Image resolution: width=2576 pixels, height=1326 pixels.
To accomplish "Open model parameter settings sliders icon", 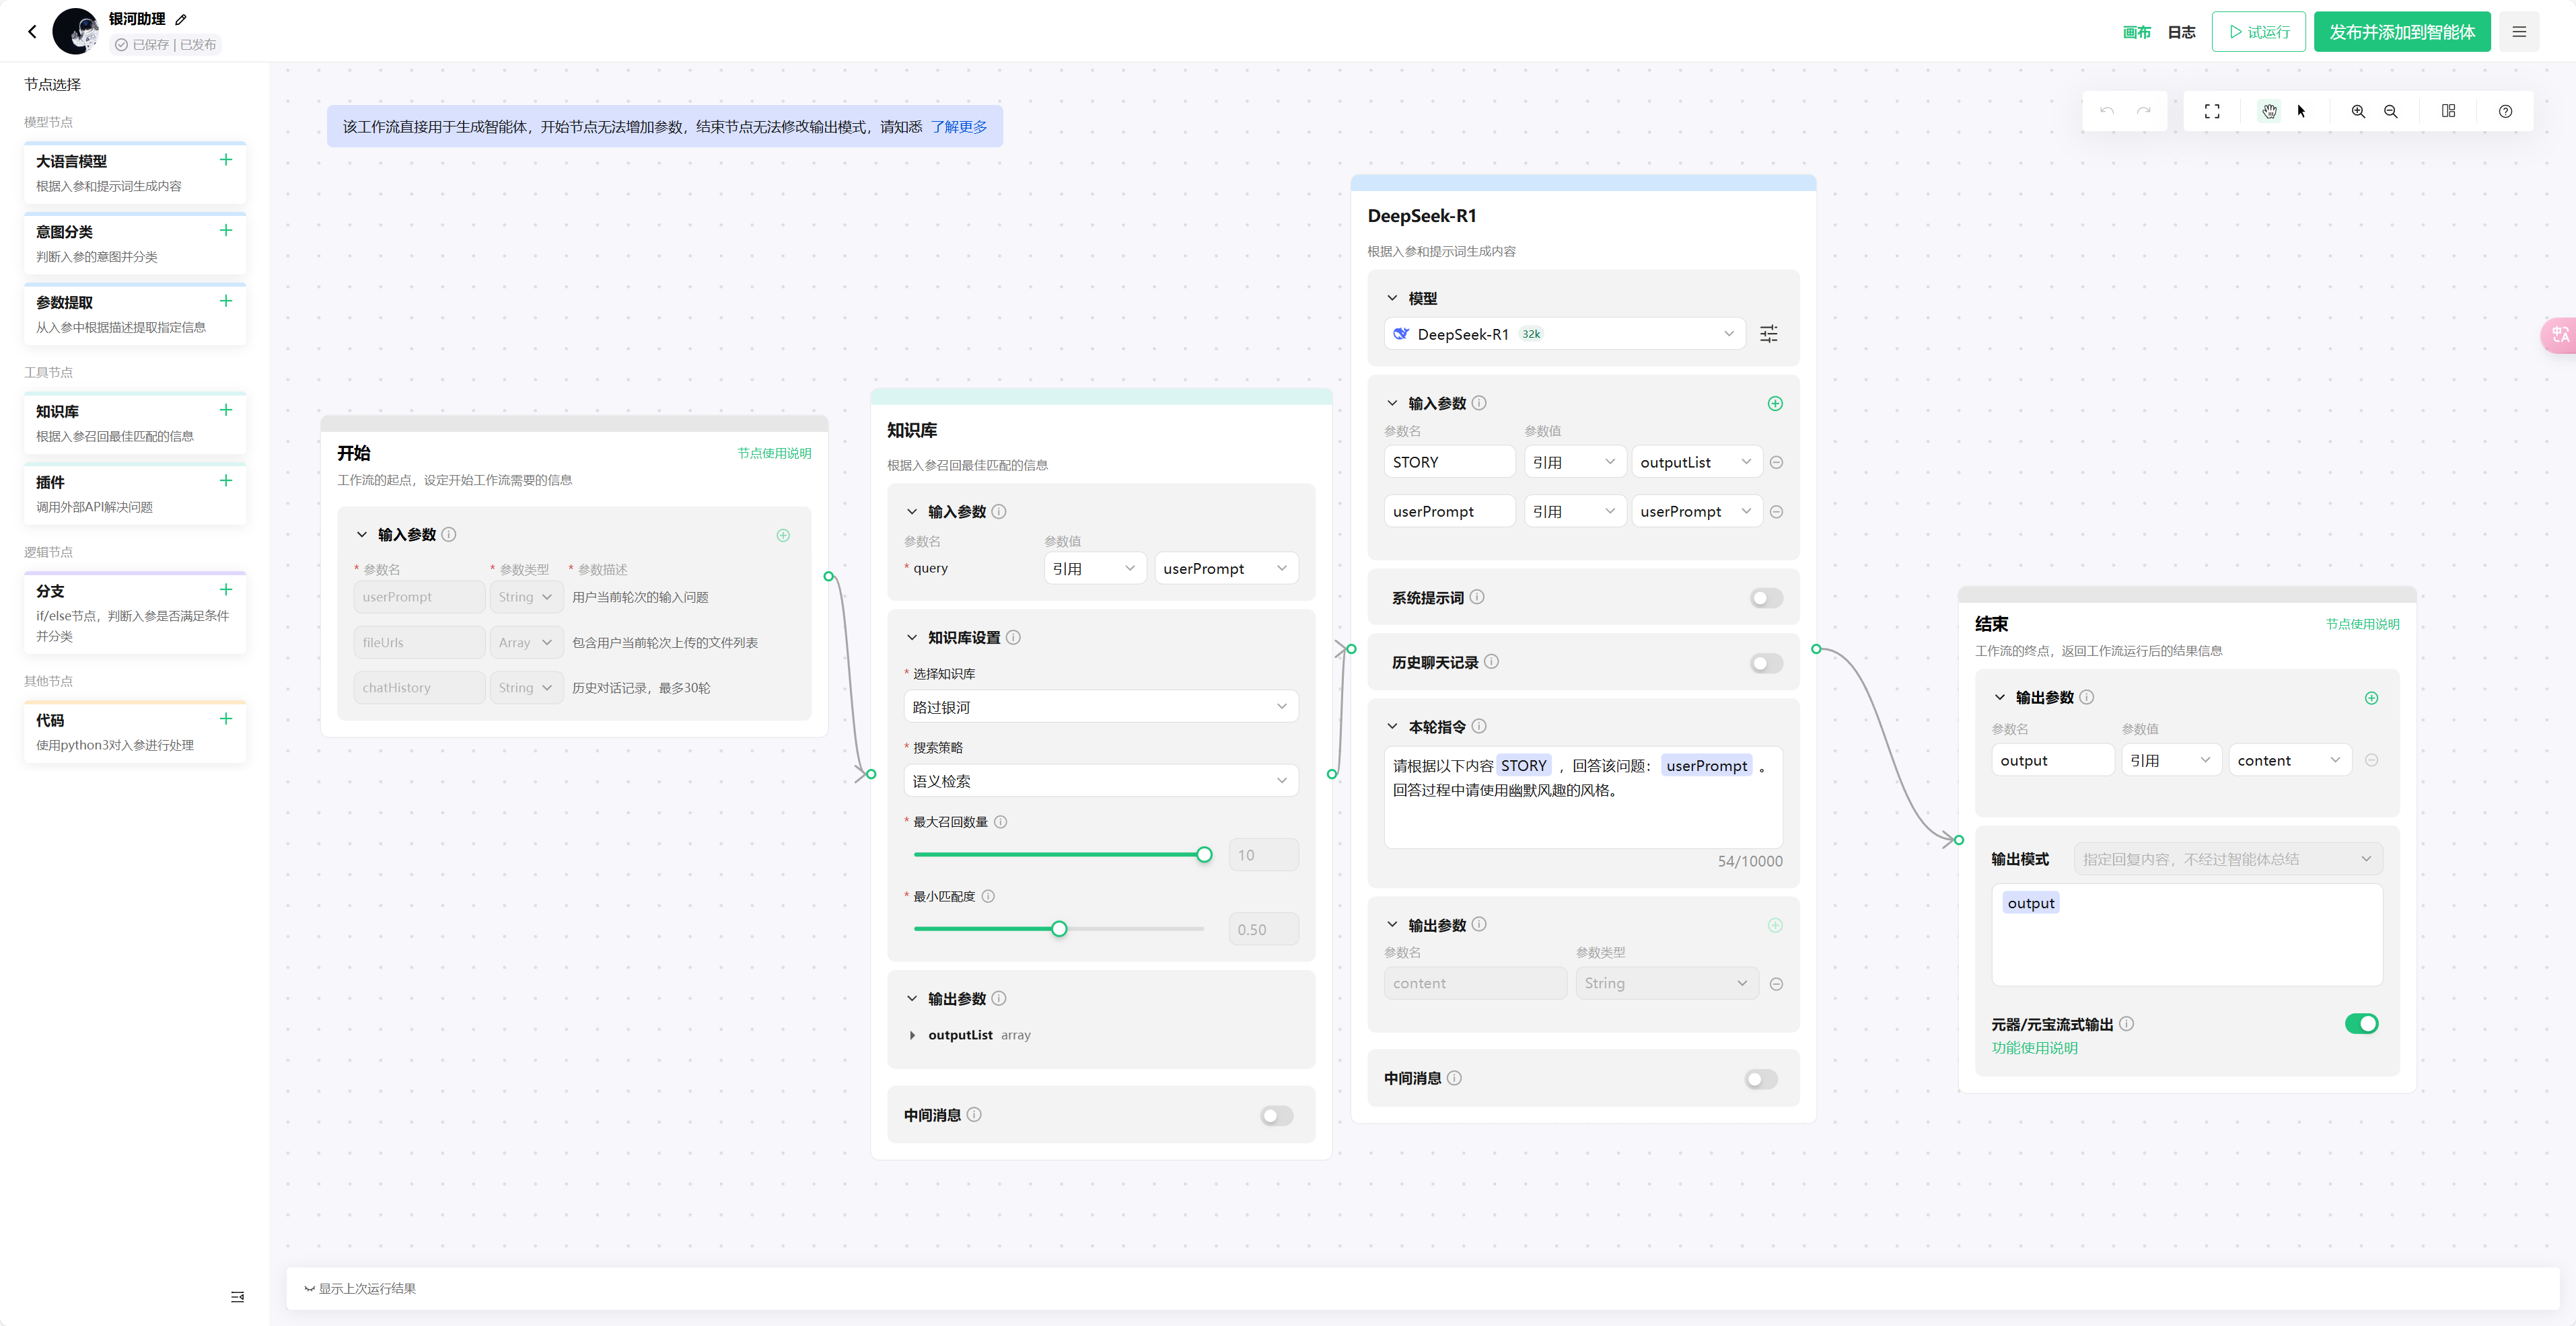I will tap(1768, 334).
